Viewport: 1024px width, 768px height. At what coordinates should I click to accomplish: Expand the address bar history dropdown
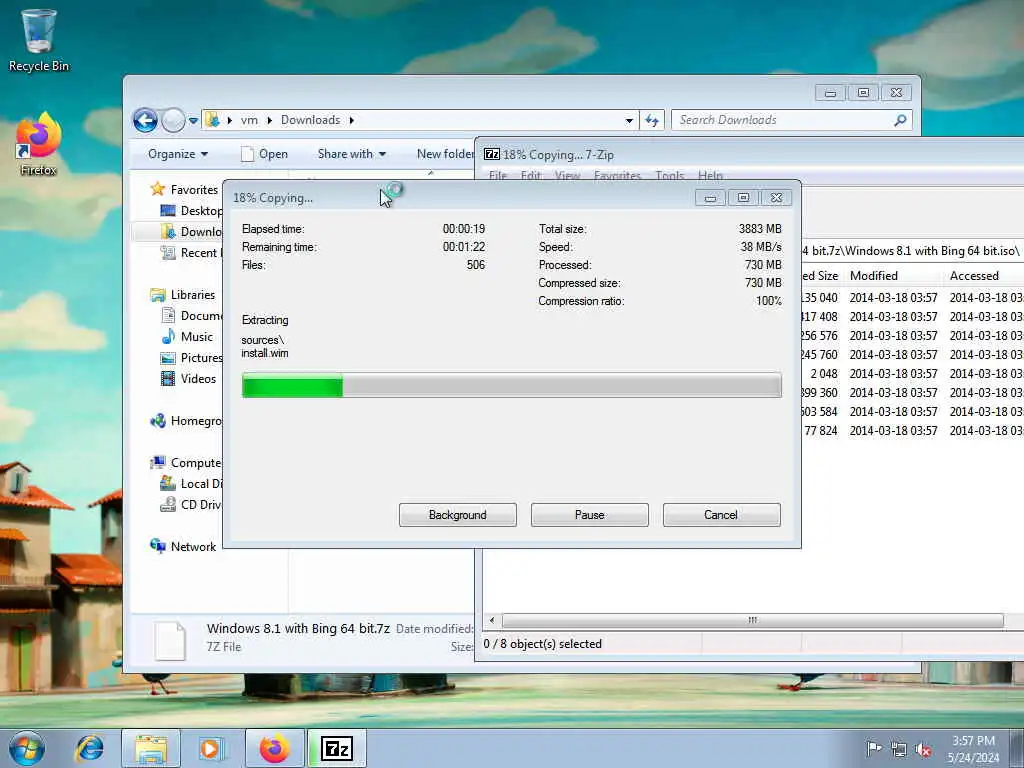(x=629, y=120)
